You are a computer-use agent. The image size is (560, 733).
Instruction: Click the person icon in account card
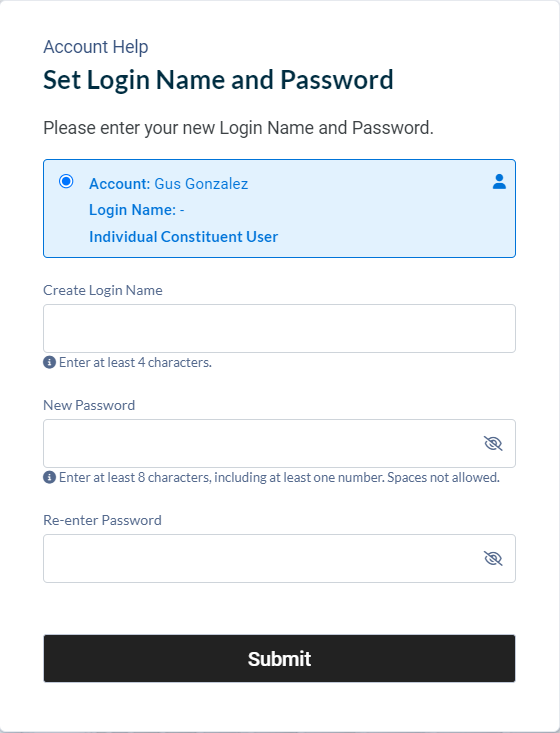(x=499, y=181)
